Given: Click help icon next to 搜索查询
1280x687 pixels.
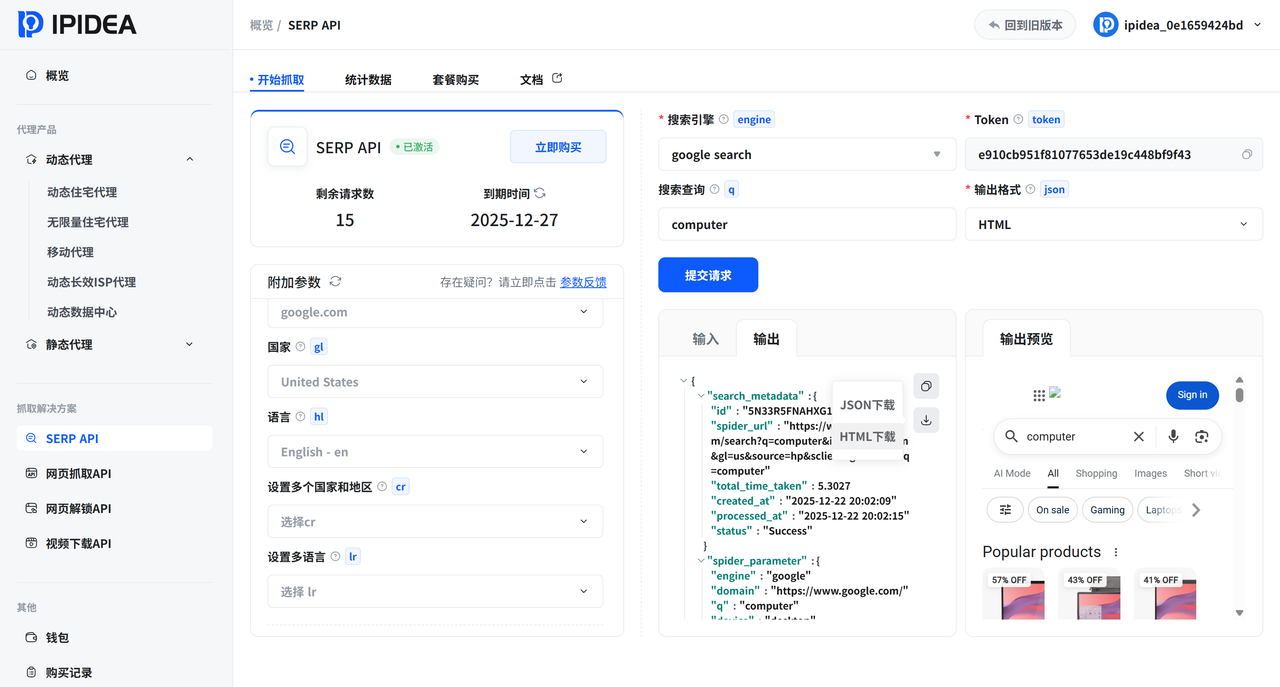Looking at the screenshot, I should [x=714, y=189].
